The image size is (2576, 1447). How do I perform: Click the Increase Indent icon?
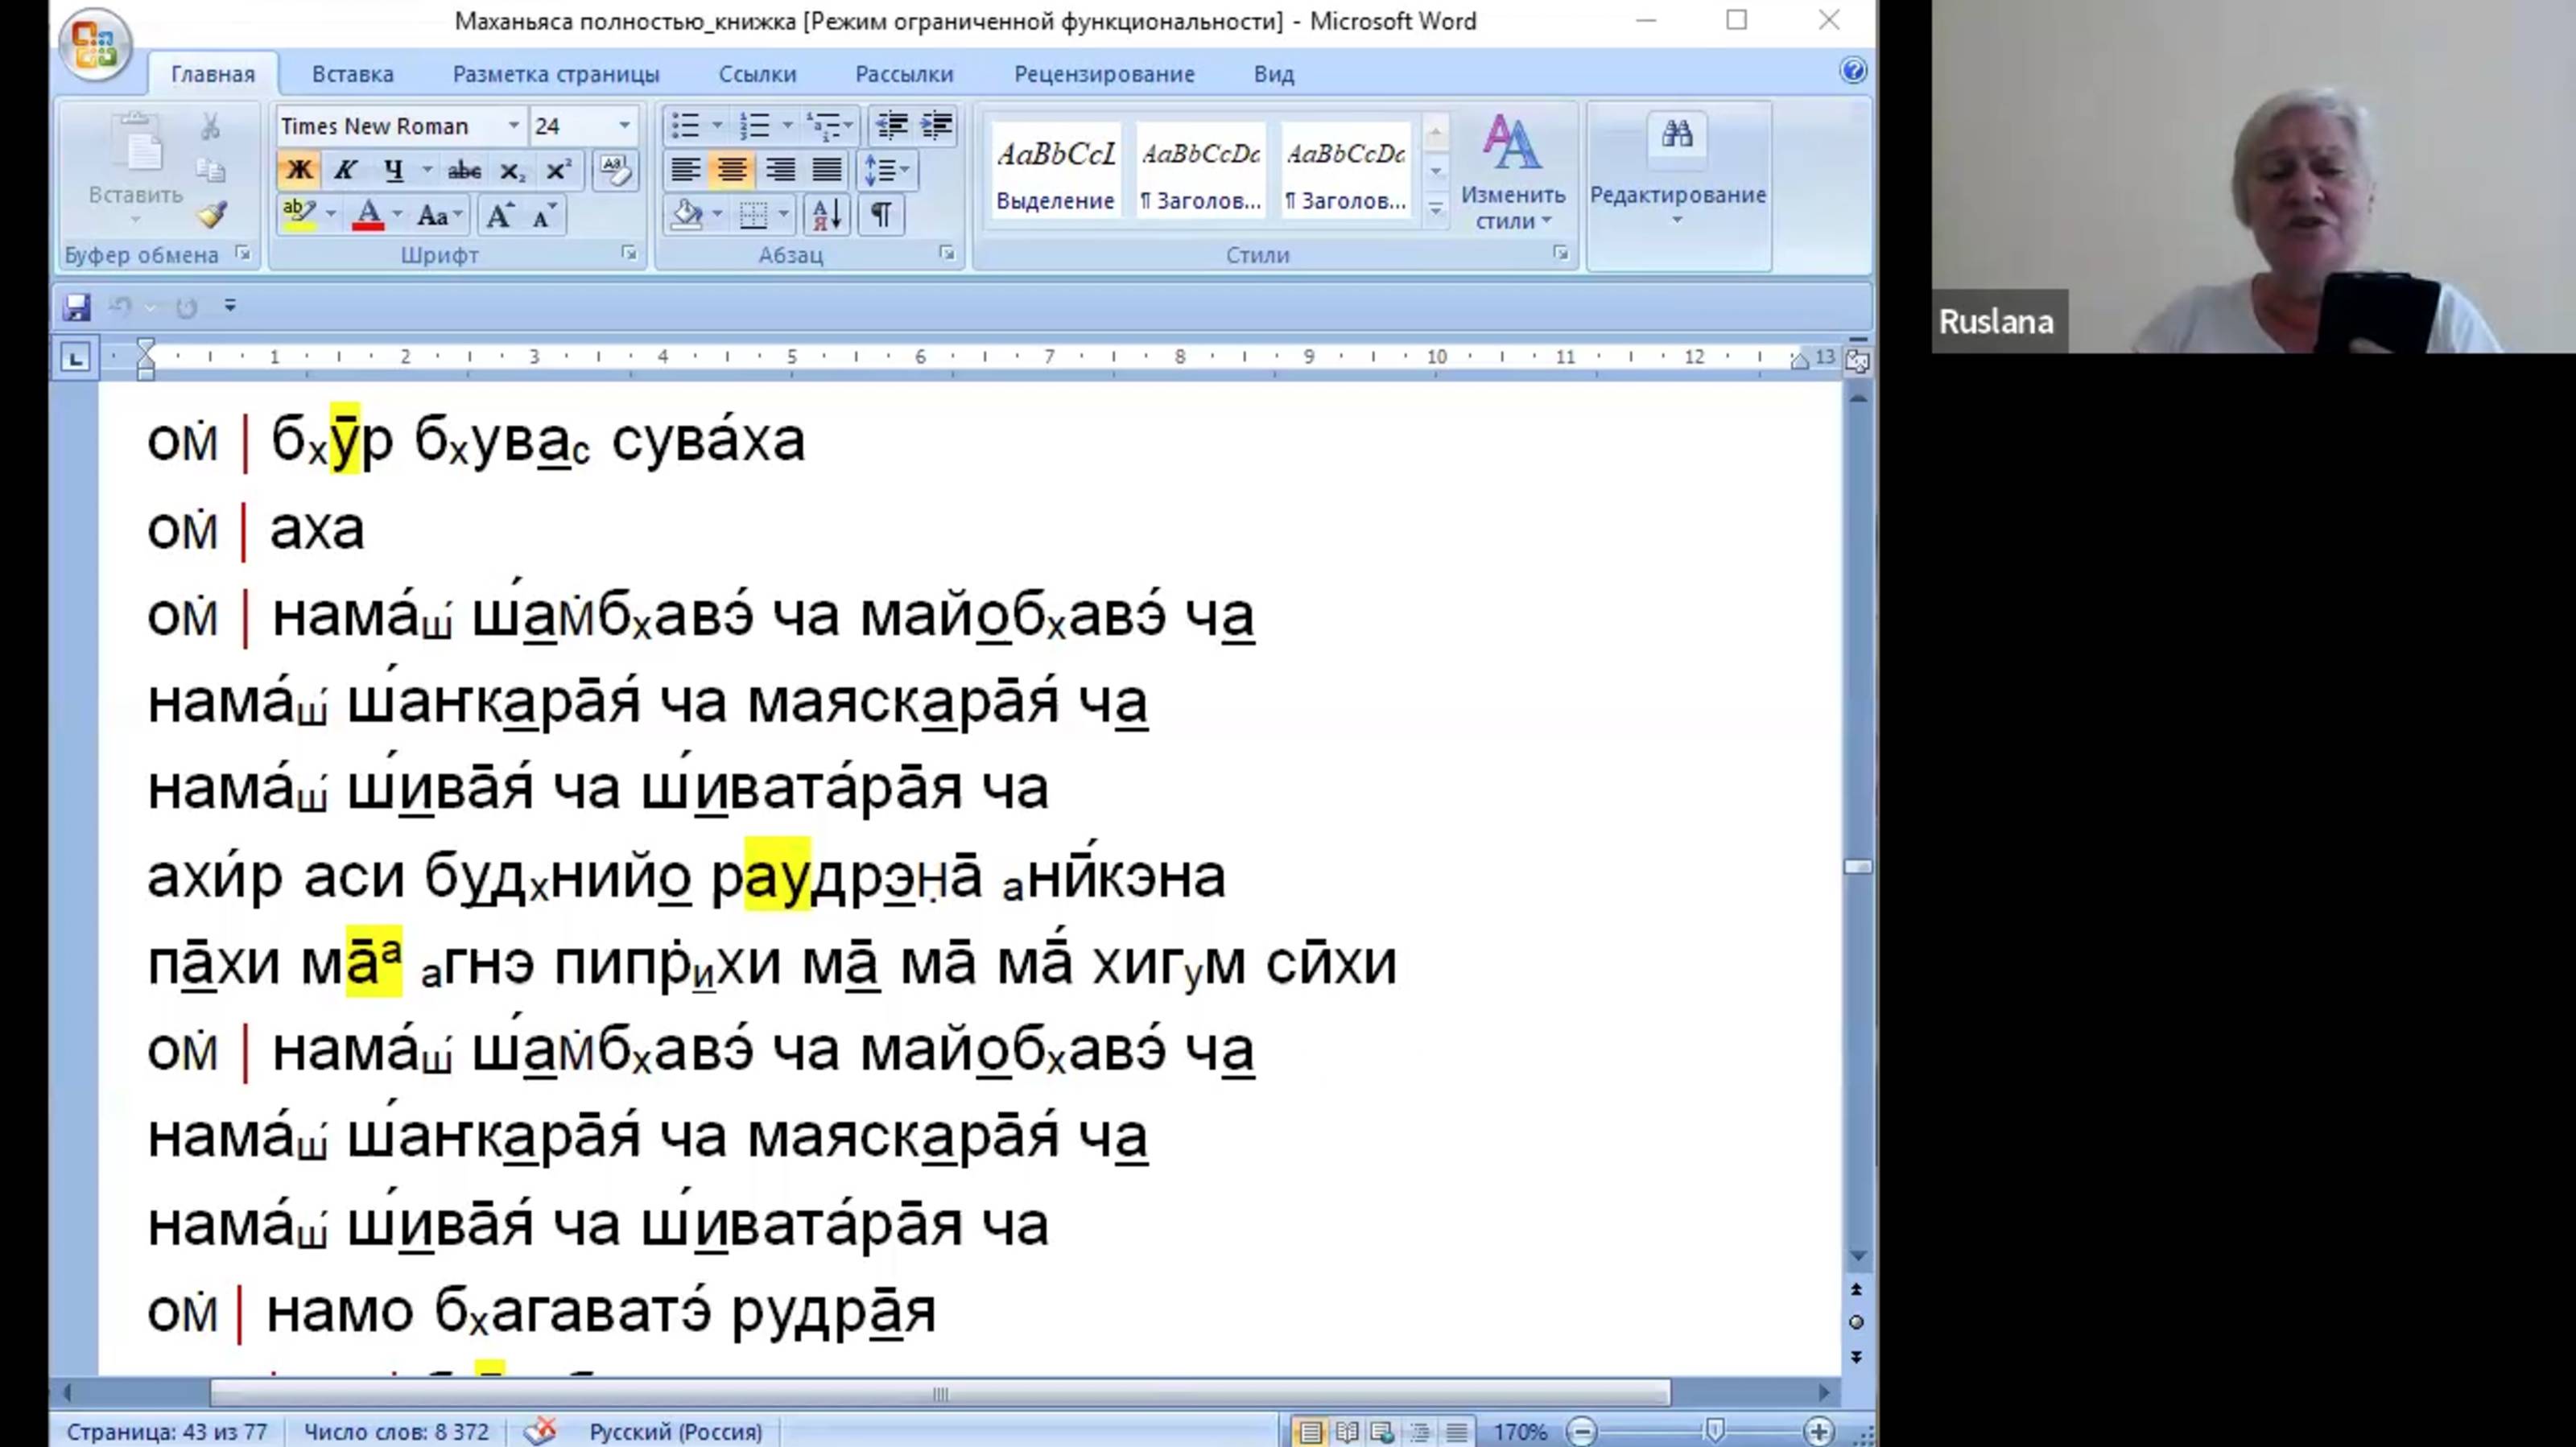coord(937,126)
